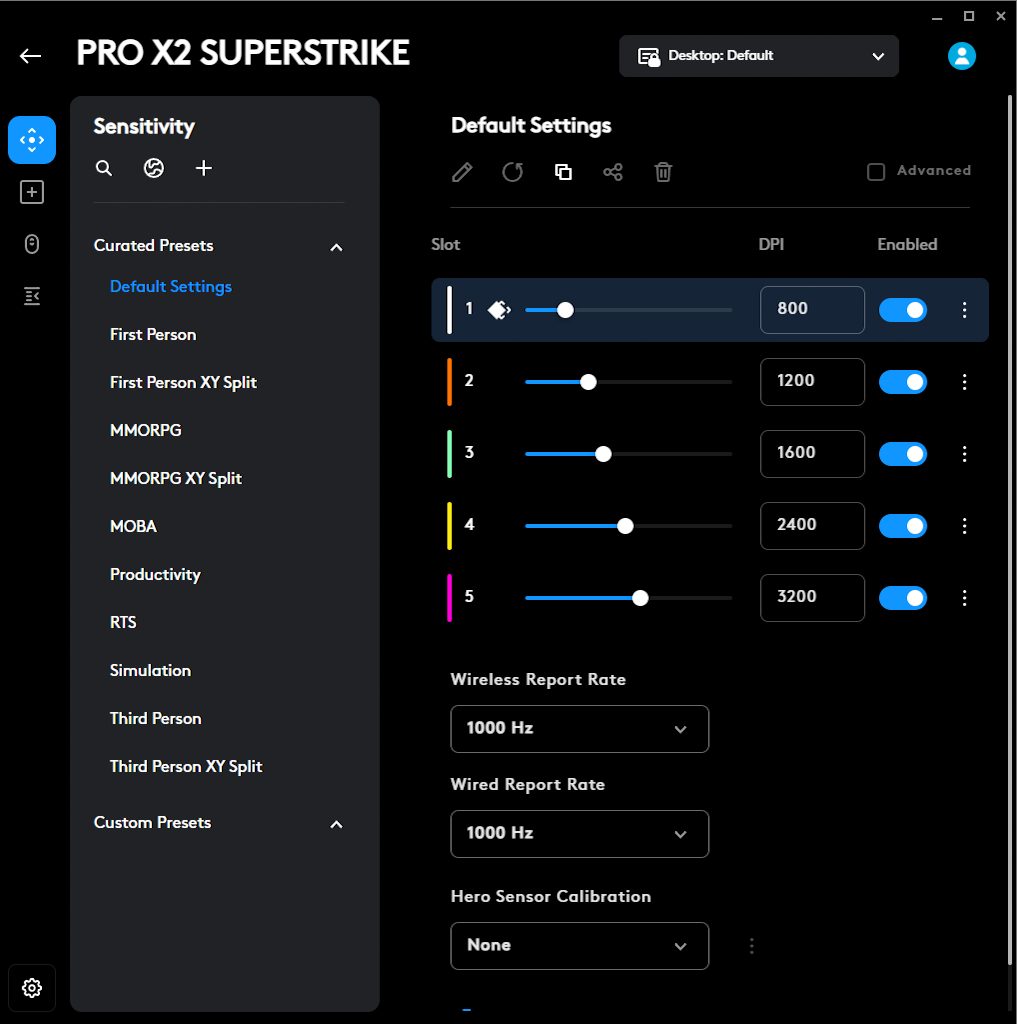Click DPI shift icon on slot 1
Viewport: 1017px width, 1024px height.
tap(499, 310)
